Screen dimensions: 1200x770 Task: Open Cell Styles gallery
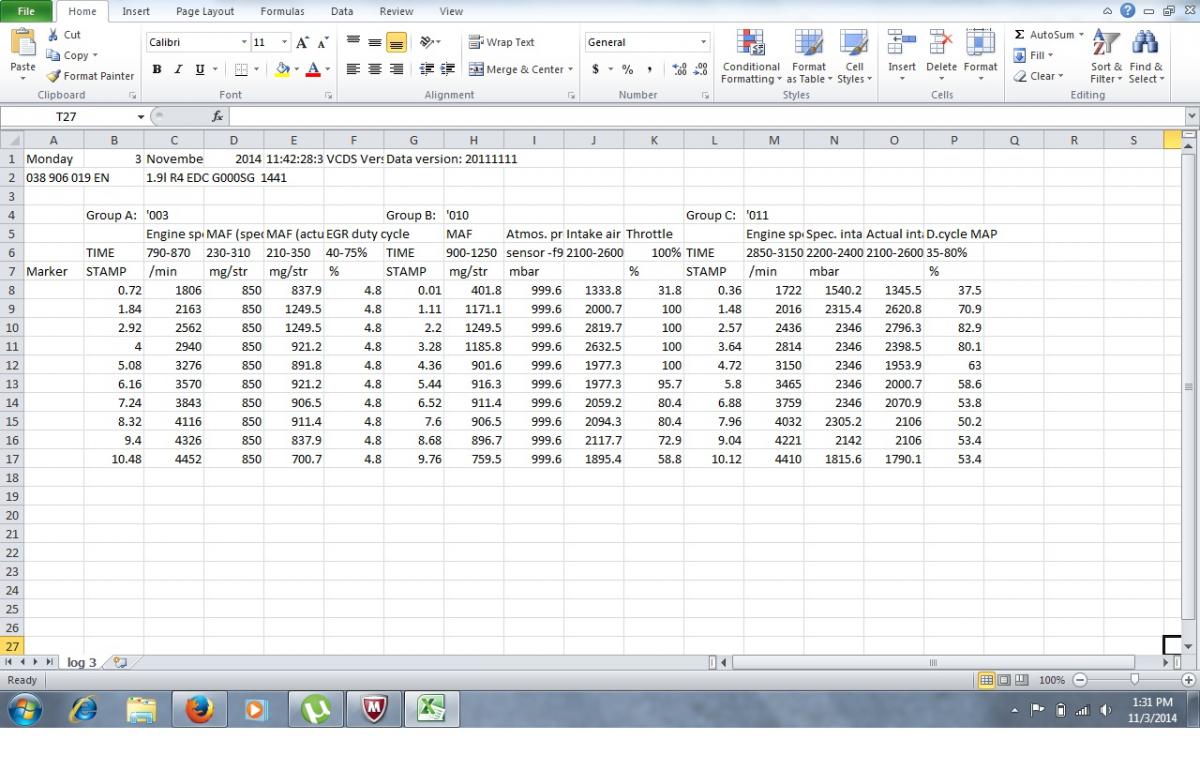point(854,57)
